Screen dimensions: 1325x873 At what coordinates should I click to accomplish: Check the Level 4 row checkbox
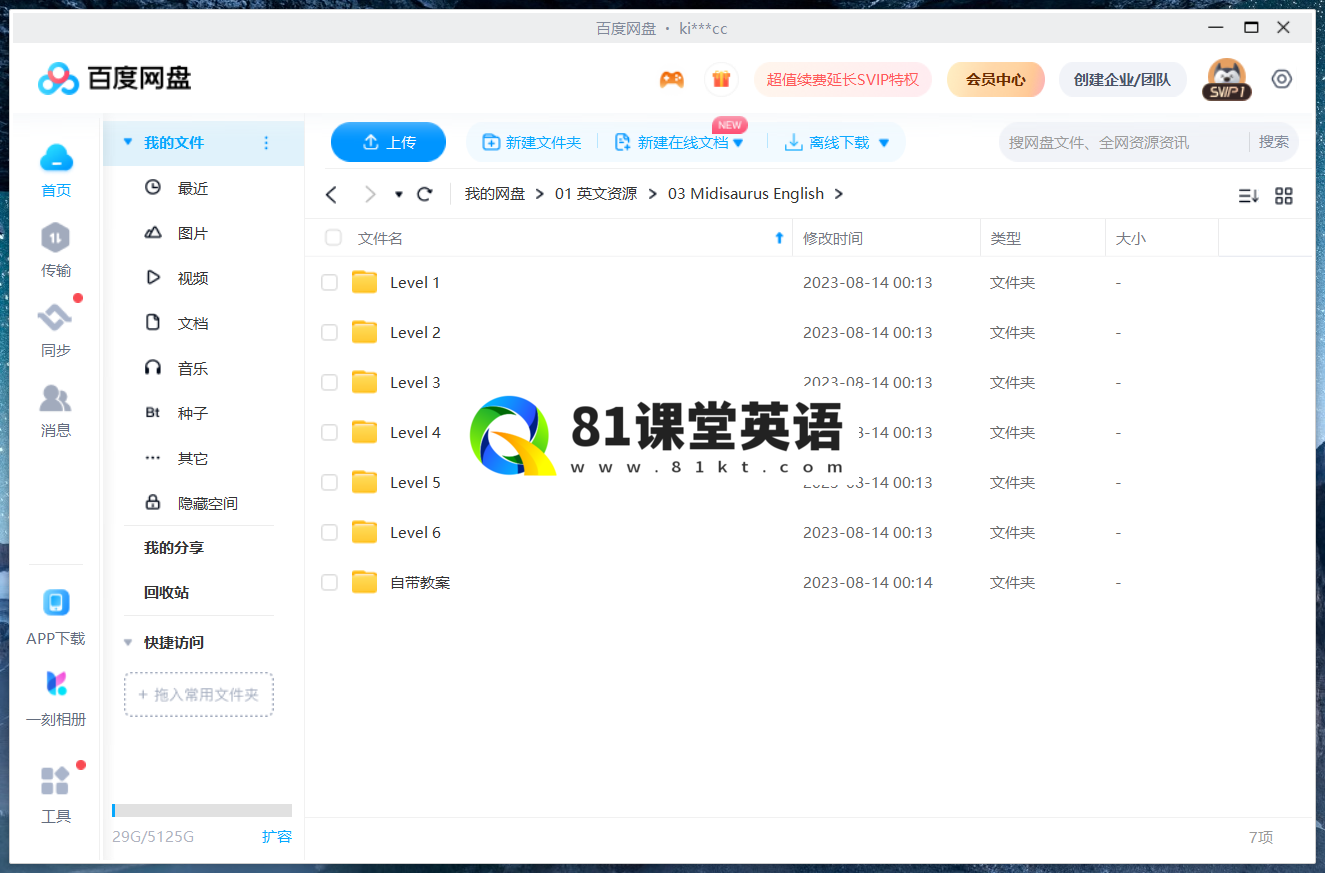pyautogui.click(x=329, y=433)
